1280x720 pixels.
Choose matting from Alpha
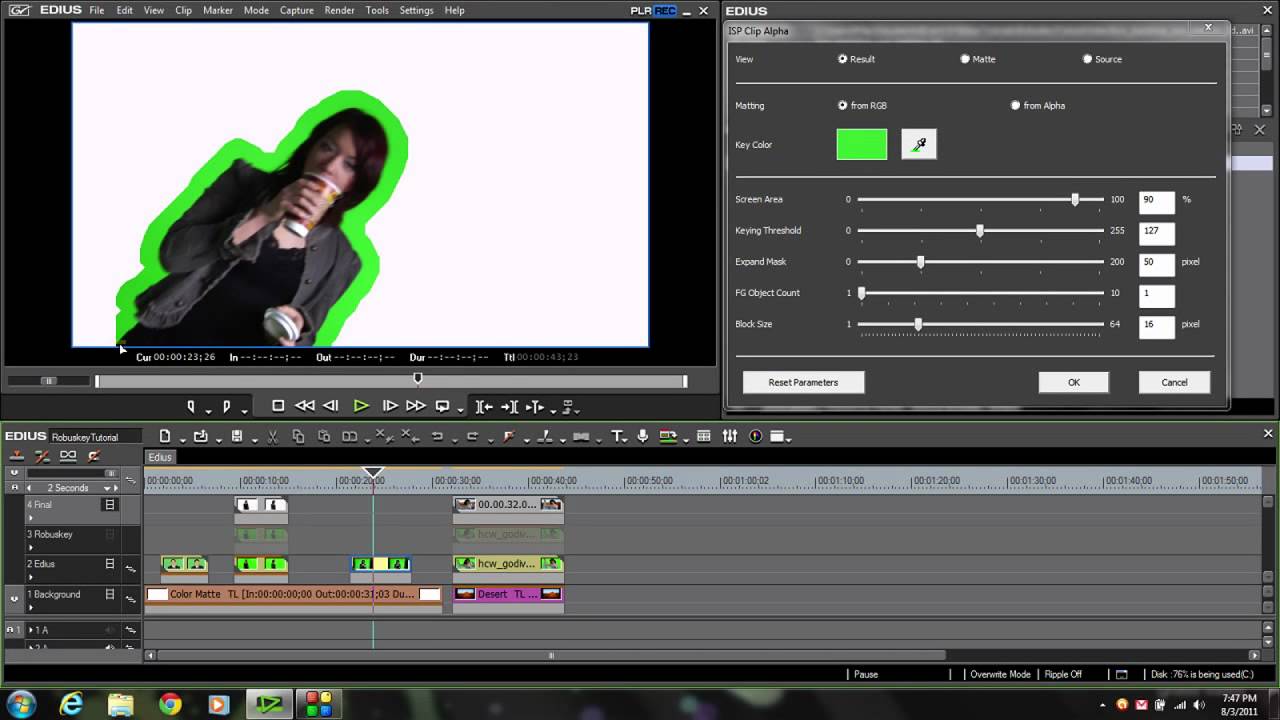(x=1016, y=105)
